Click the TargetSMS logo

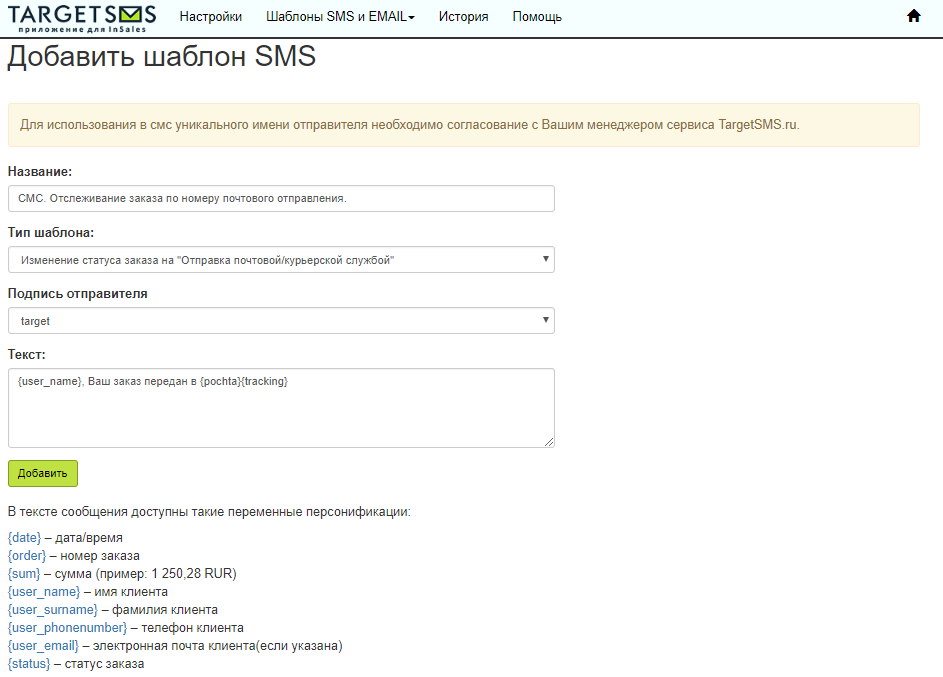click(82, 18)
